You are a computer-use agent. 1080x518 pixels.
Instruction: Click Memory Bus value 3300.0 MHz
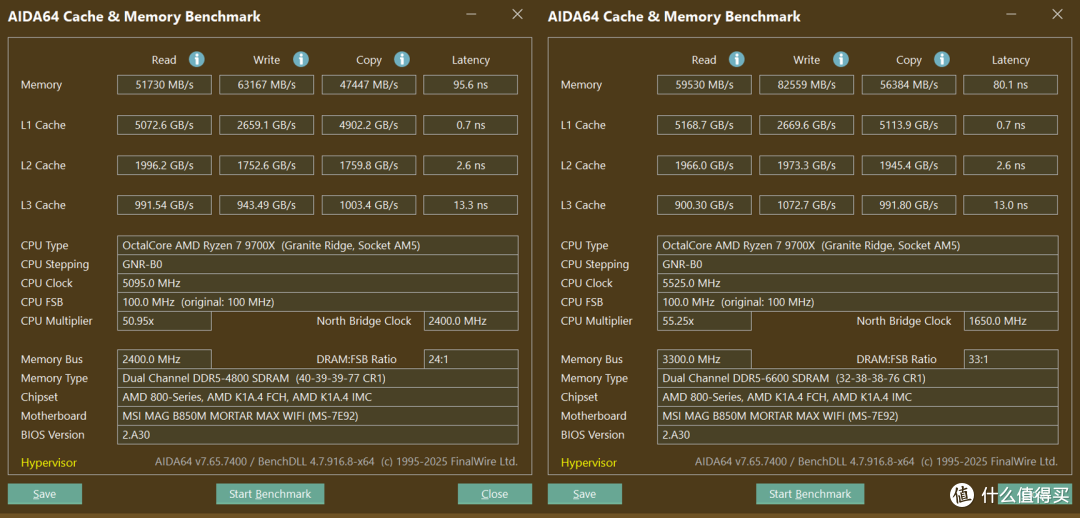[704, 359]
